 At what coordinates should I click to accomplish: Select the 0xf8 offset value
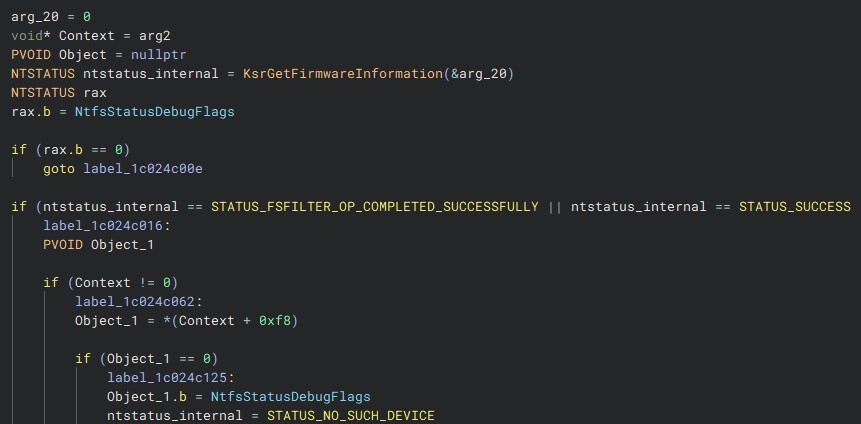pos(275,321)
